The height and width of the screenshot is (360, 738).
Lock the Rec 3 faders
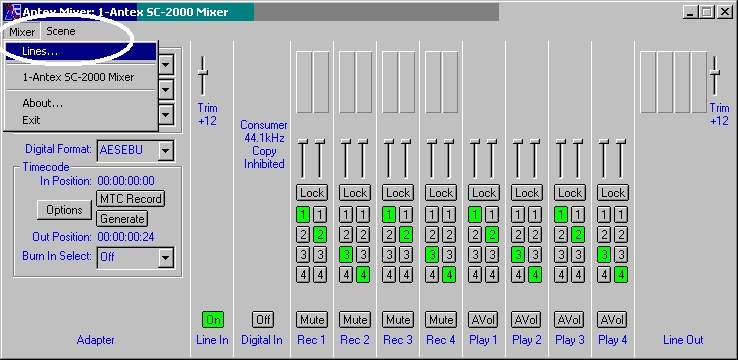(x=398, y=192)
